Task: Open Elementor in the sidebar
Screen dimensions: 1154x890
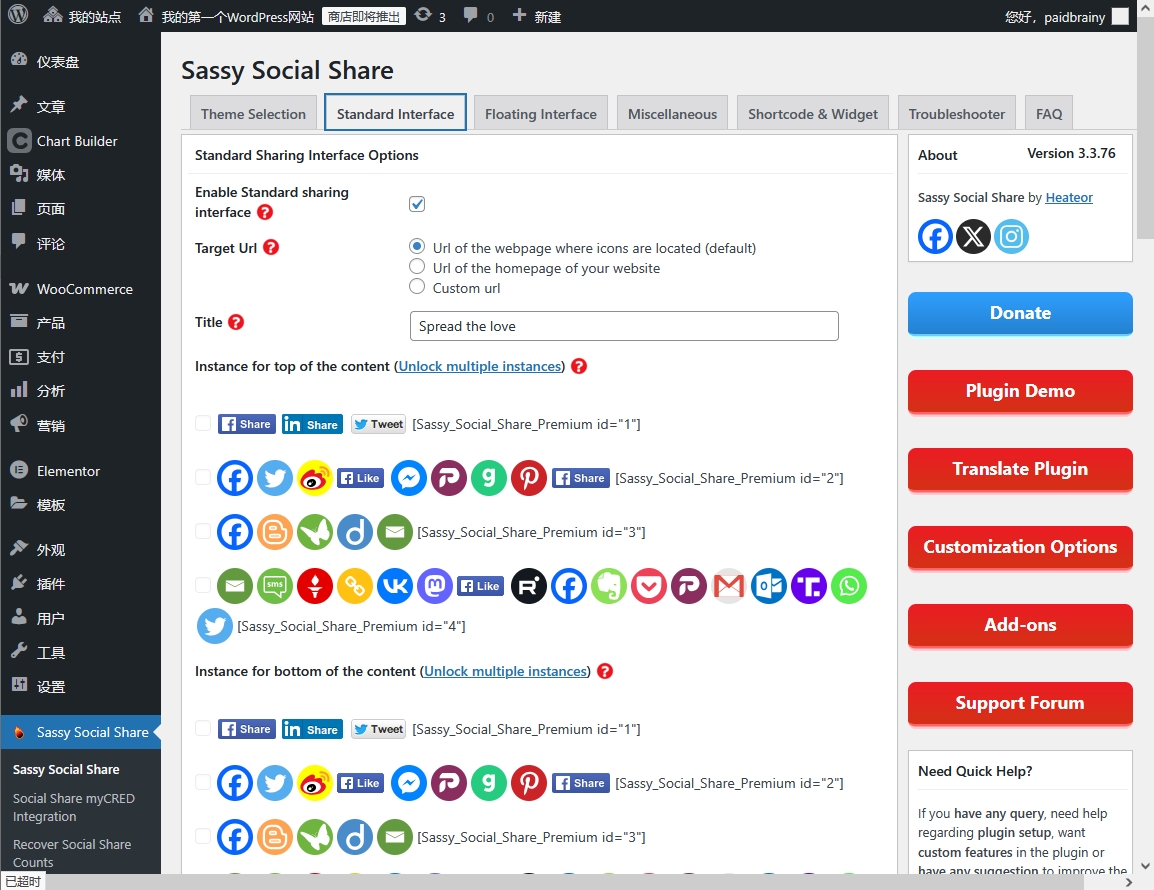Action: click(80, 470)
